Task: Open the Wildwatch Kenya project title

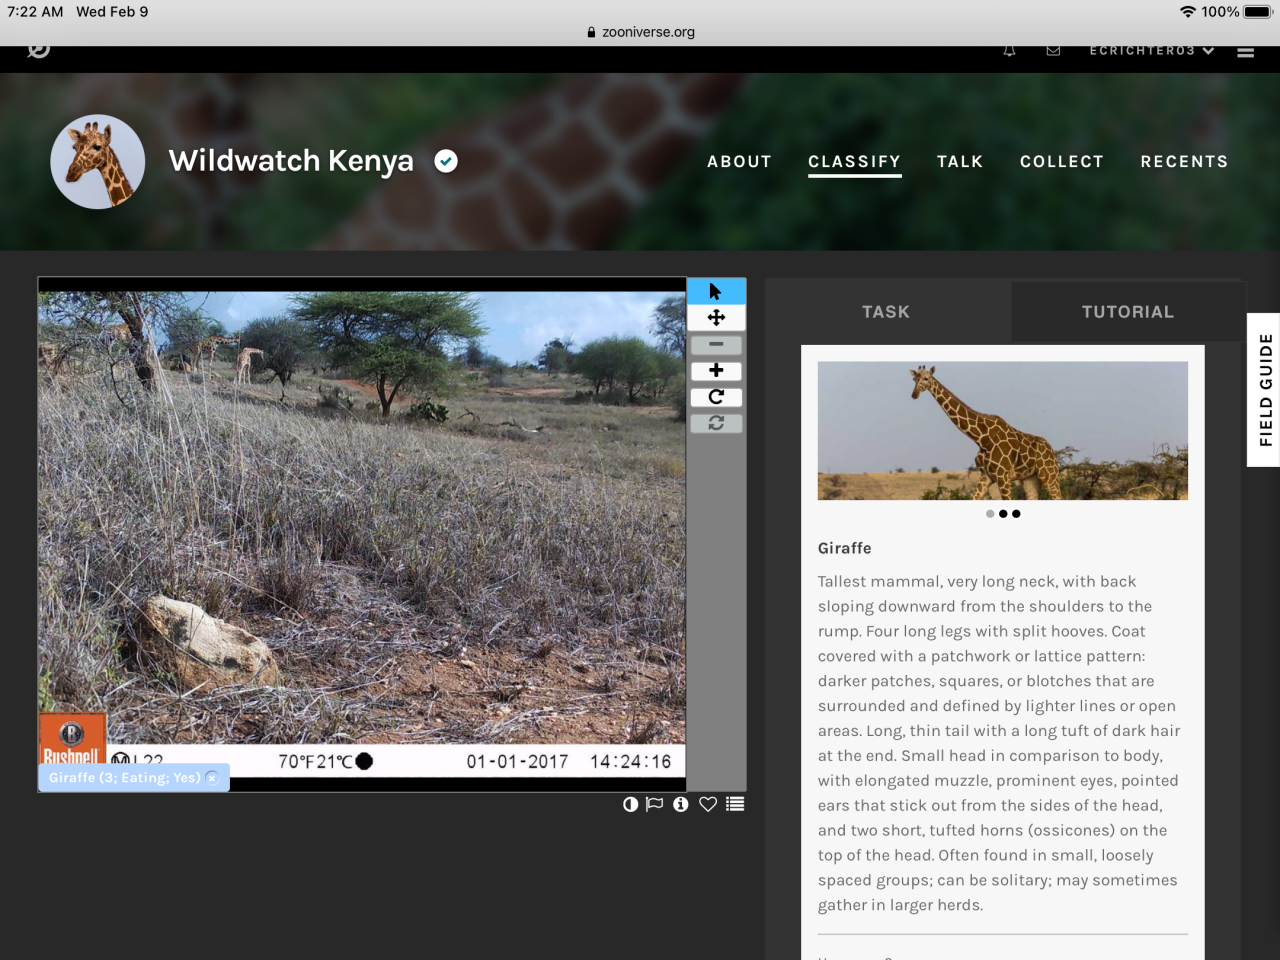Action: coord(291,161)
